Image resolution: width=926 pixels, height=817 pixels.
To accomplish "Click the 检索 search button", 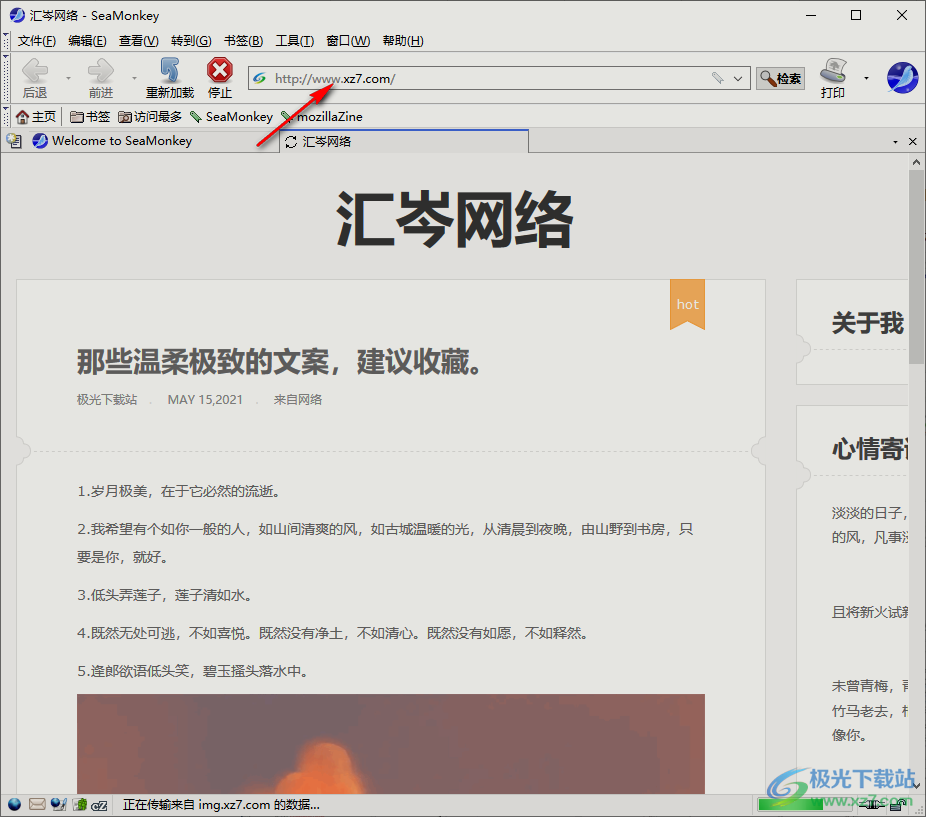I will (780, 78).
